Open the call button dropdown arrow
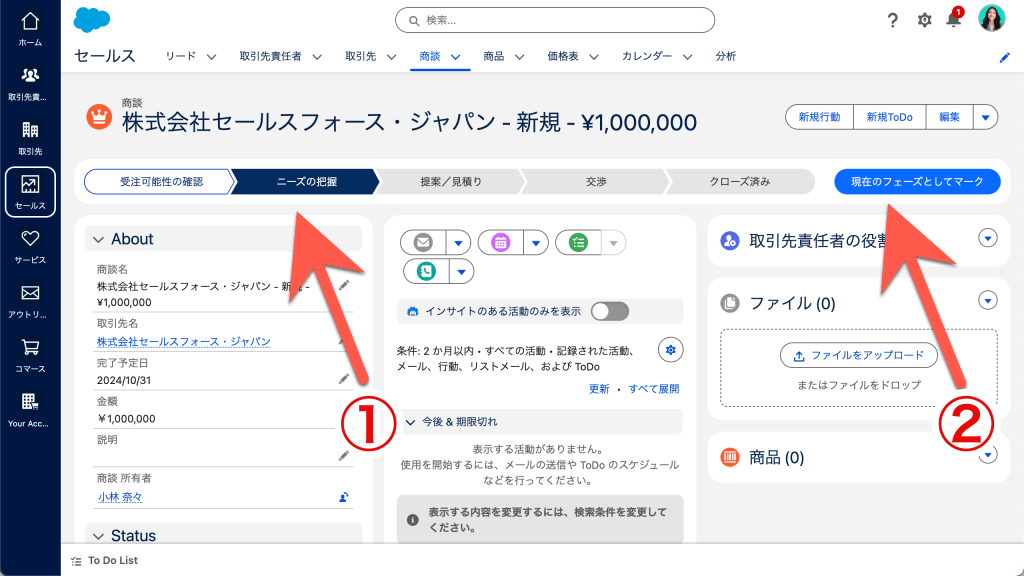This screenshot has height=576, width=1024. click(x=461, y=271)
